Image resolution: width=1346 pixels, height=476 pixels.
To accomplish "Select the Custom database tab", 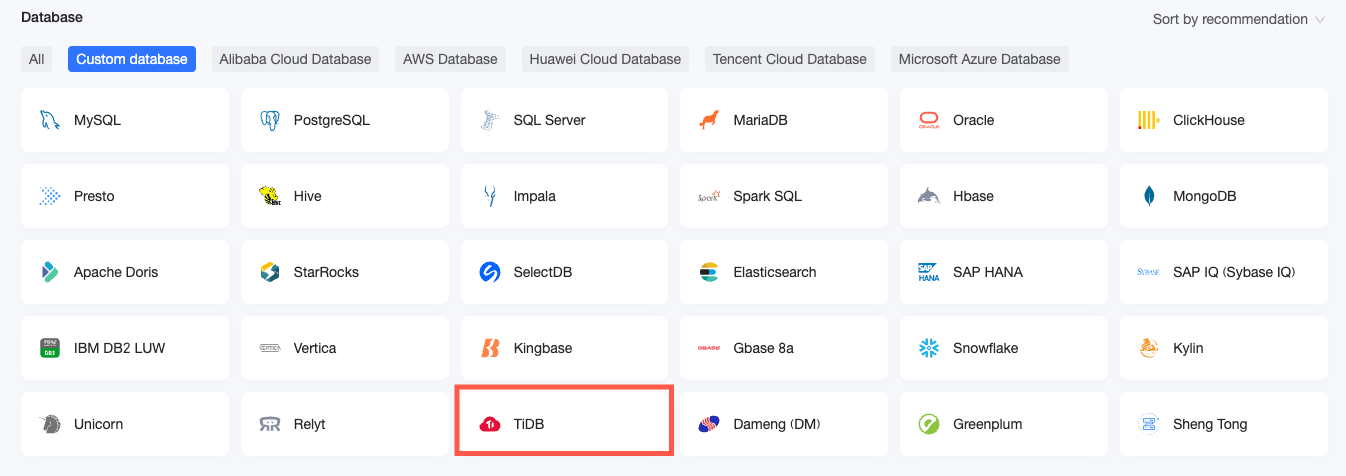I will [x=132, y=59].
